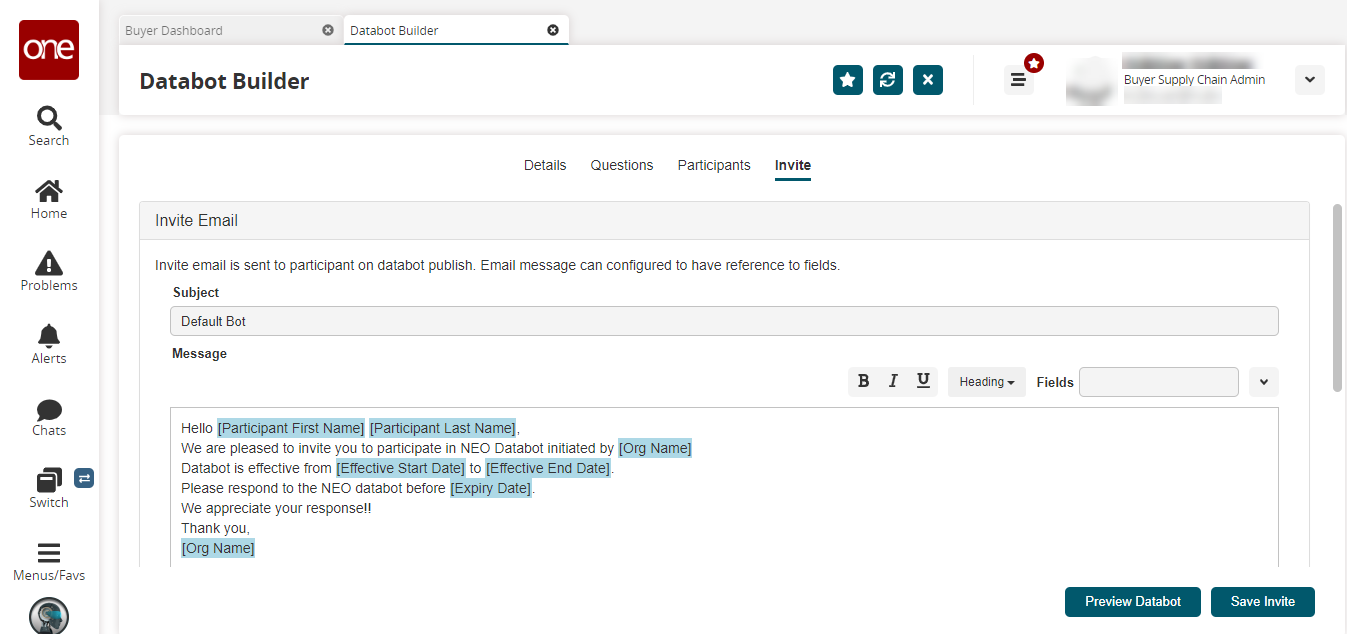Click the red star notification badge

(1034, 63)
